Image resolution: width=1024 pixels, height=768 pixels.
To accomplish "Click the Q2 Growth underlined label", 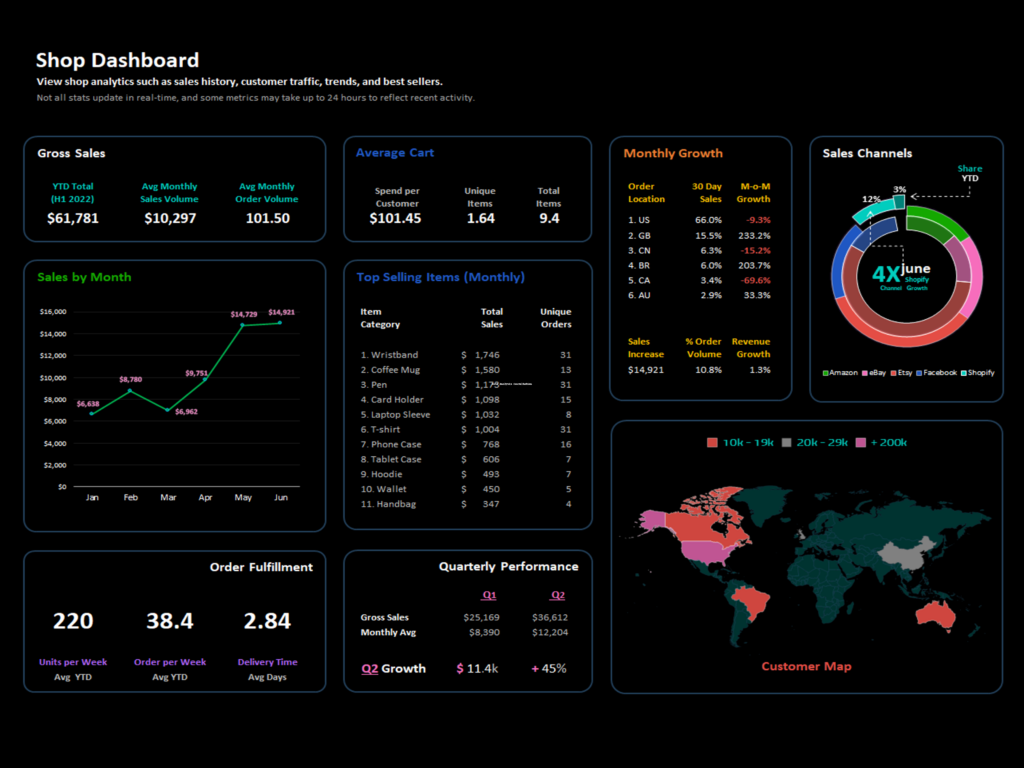I will coord(393,669).
